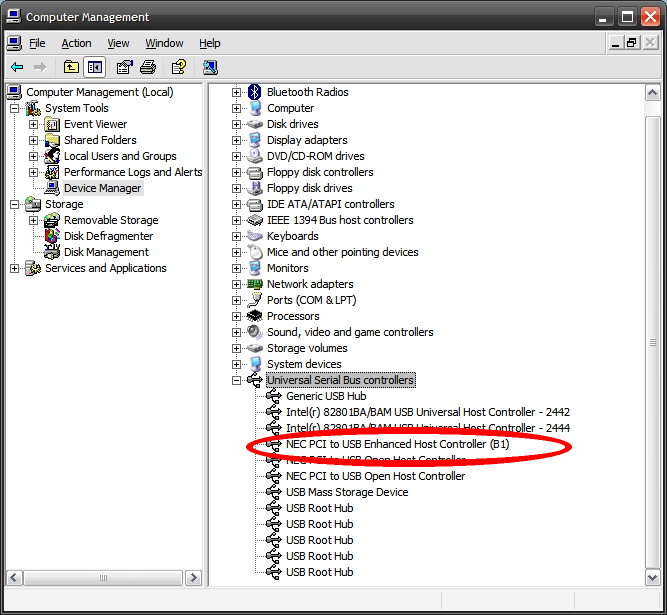Click the Print toolbar icon
This screenshot has height=615, width=667.
tap(148, 67)
